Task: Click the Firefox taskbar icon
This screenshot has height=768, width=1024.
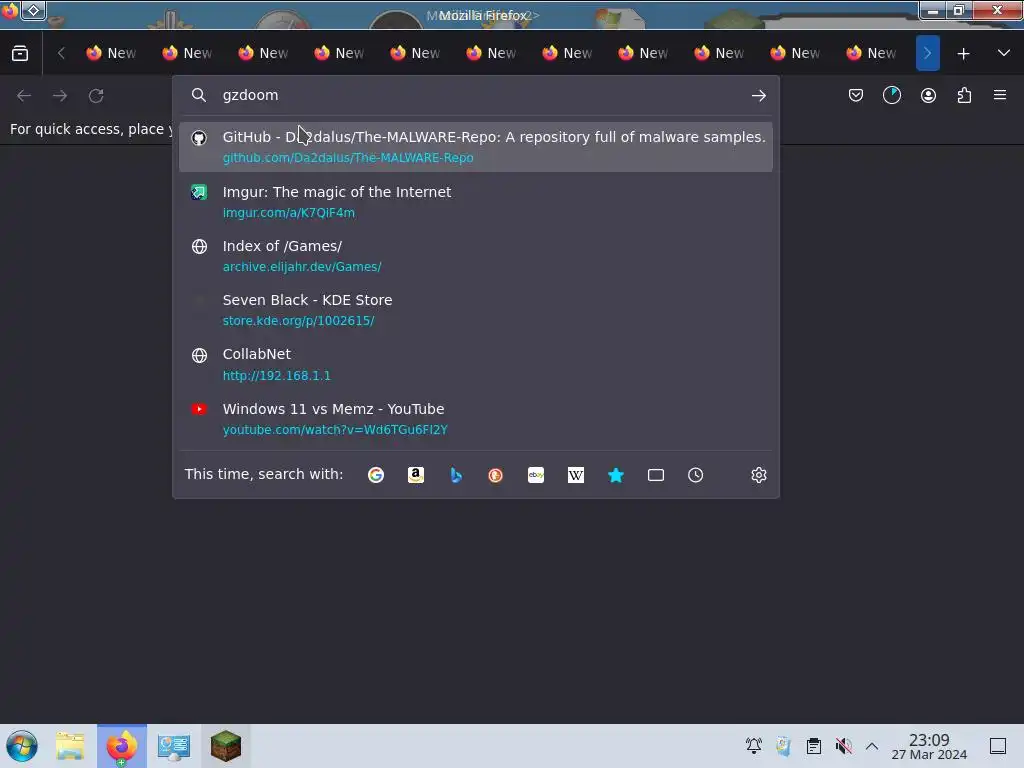Action: [x=122, y=746]
